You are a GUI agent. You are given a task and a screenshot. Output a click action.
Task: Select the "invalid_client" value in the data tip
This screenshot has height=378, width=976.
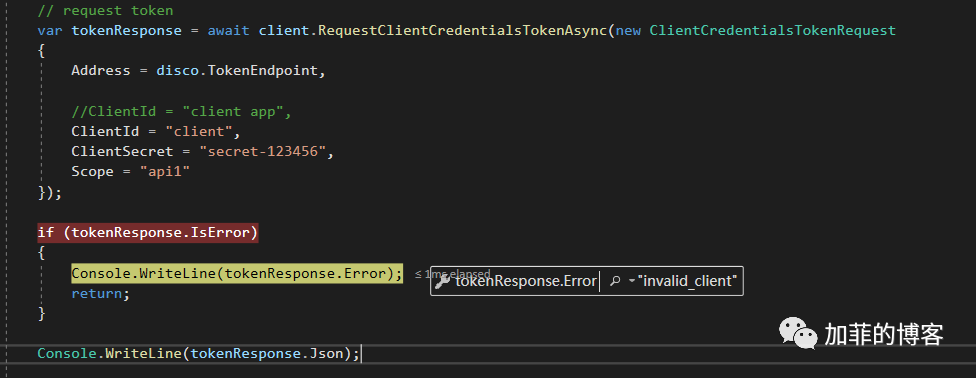[687, 281]
